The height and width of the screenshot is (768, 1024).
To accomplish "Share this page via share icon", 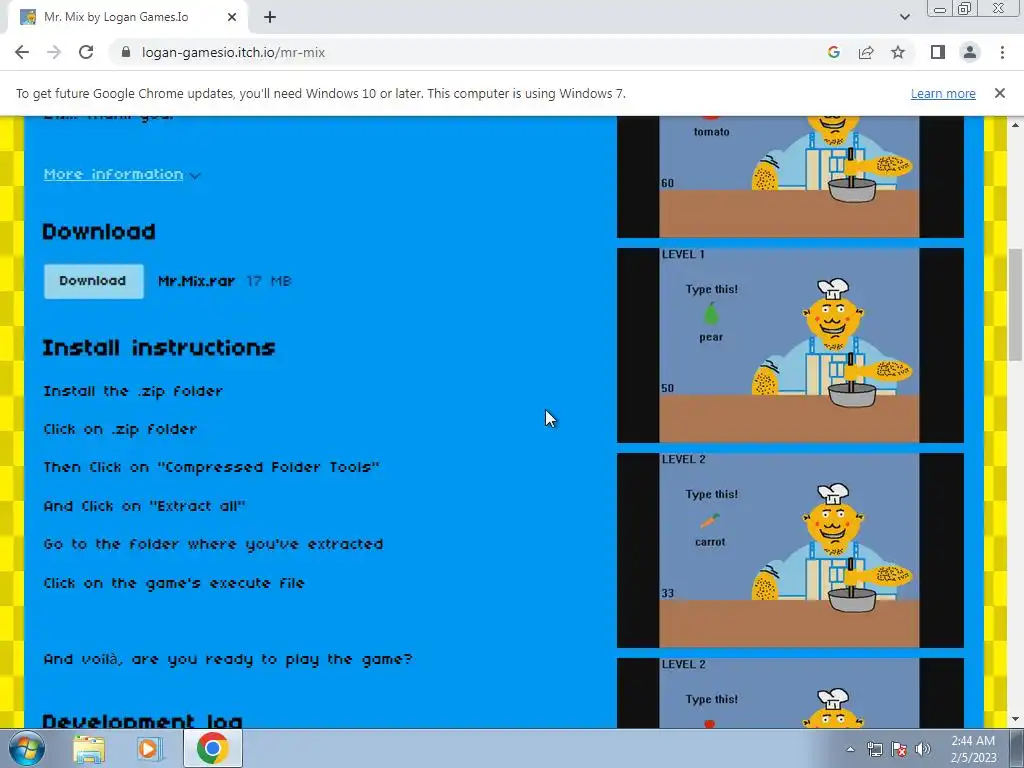I will point(866,52).
